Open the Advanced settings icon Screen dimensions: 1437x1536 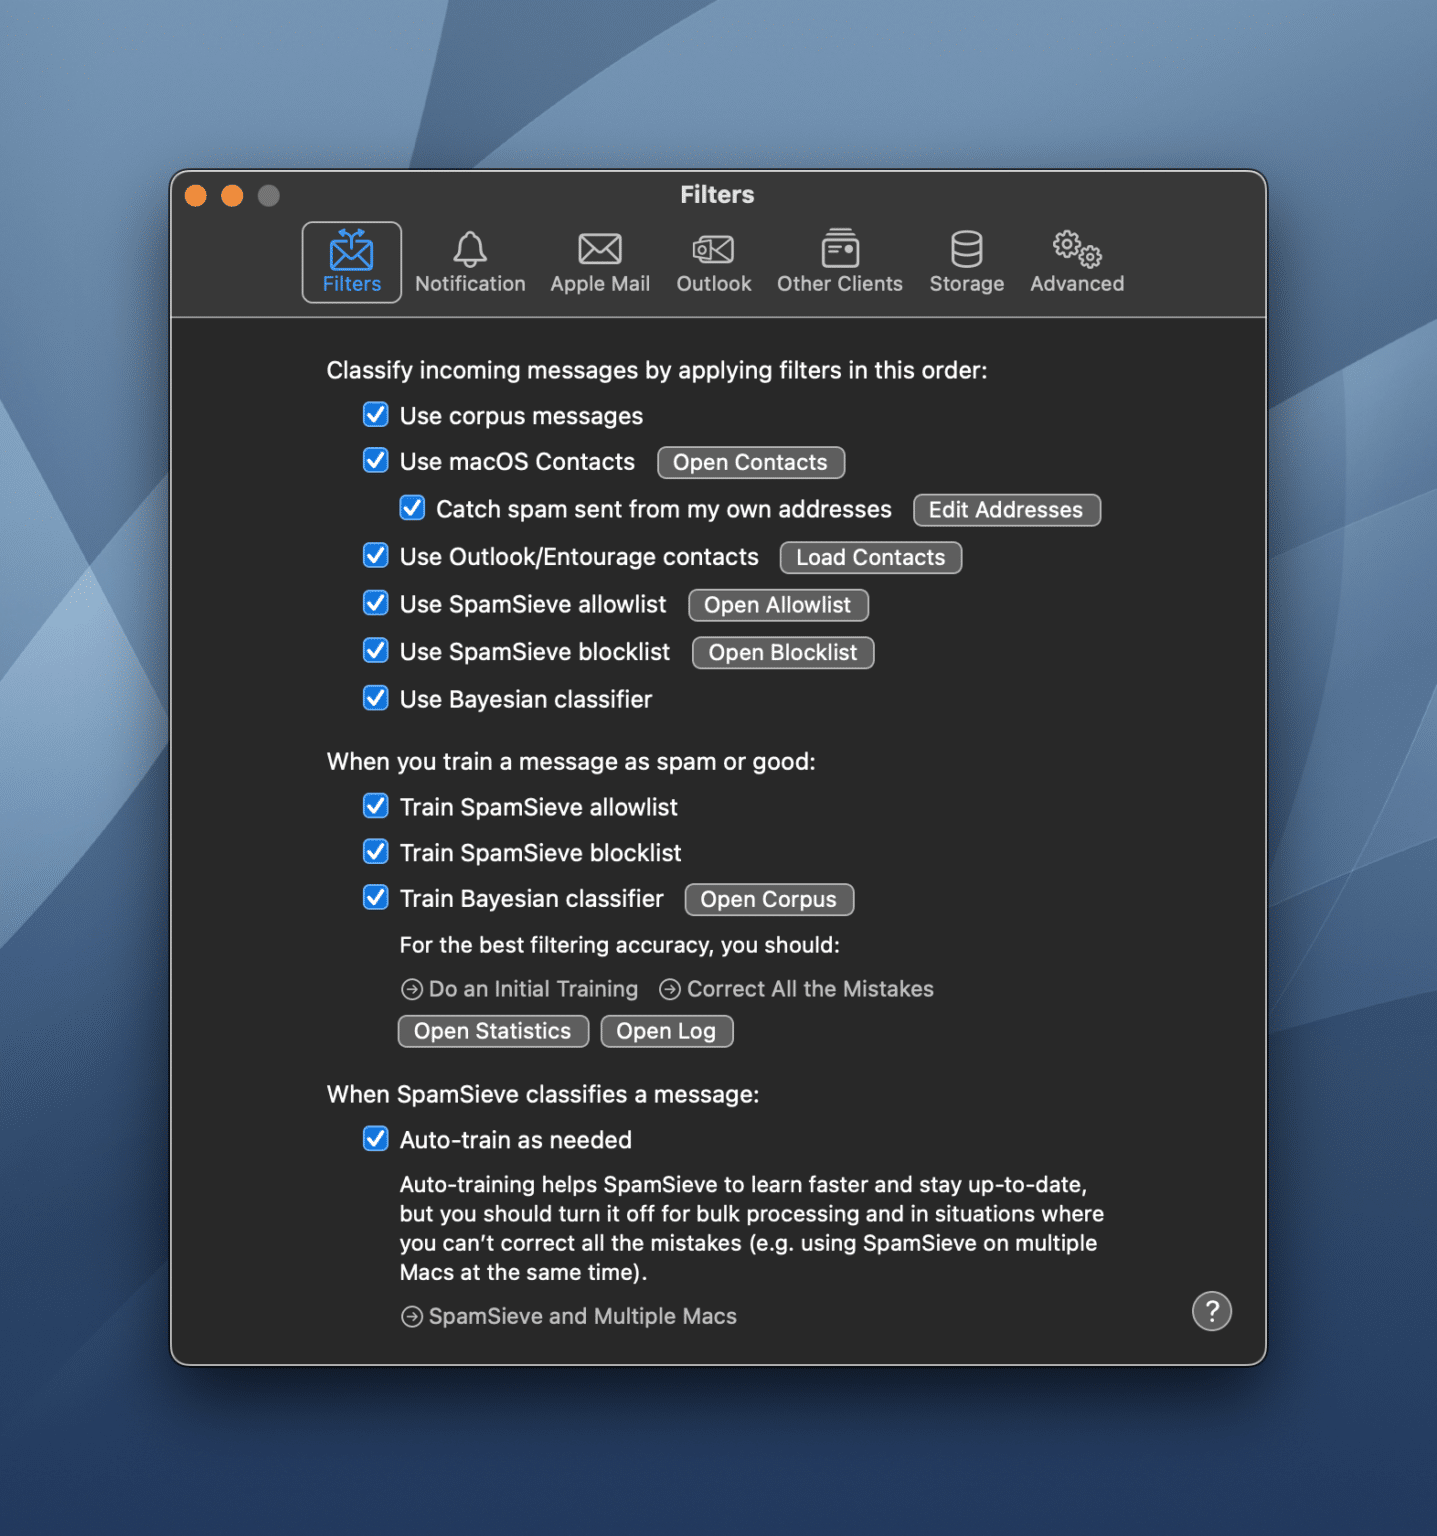1076,261
